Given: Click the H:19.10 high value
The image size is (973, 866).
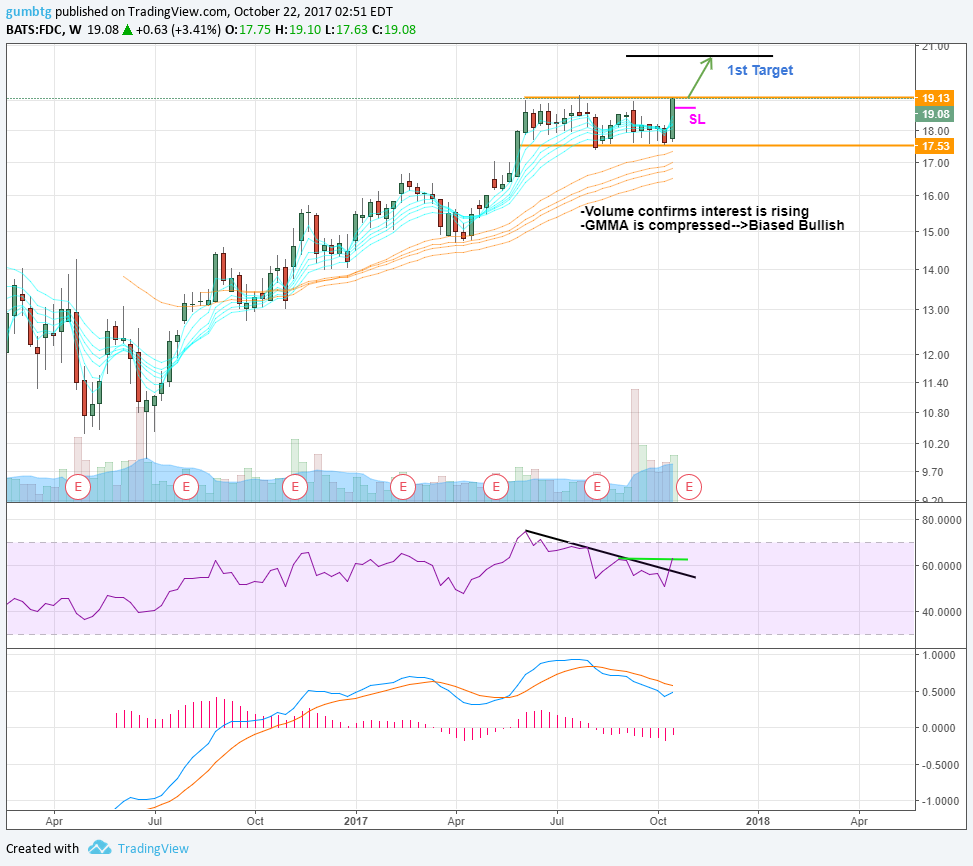Looking at the screenshot, I should [297, 30].
